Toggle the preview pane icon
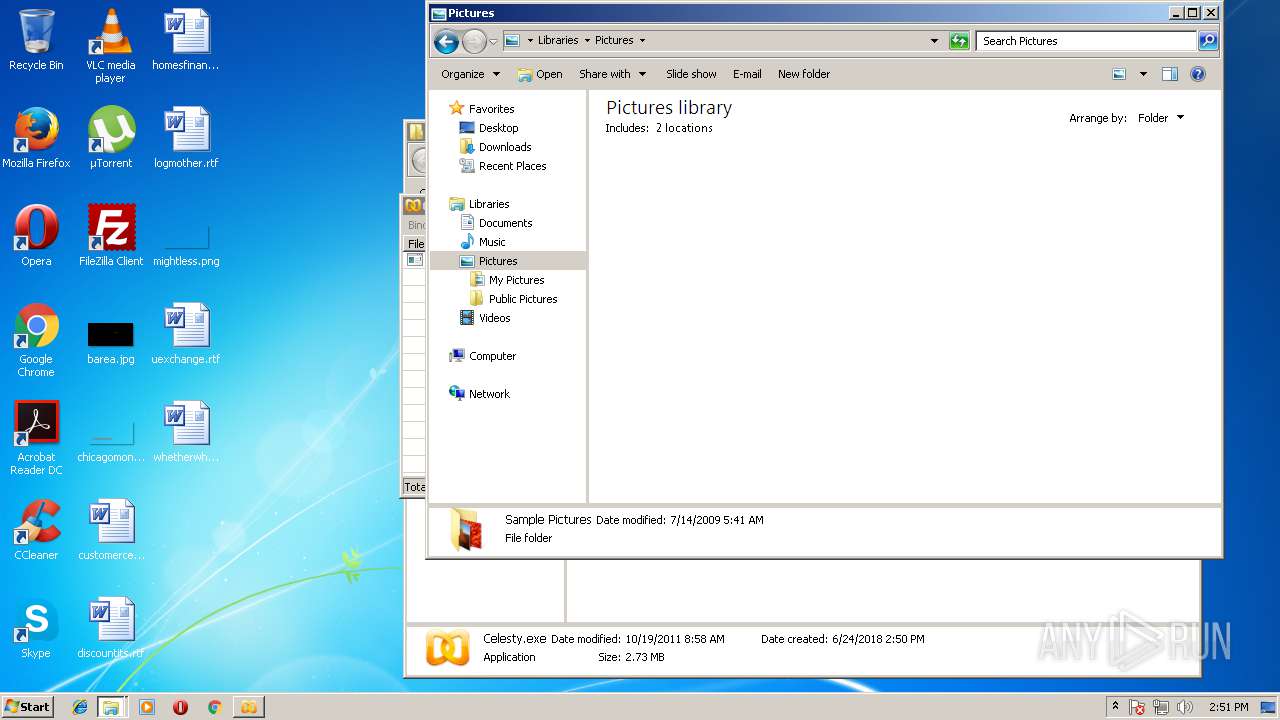The width and height of the screenshot is (1280, 720). [x=1170, y=74]
